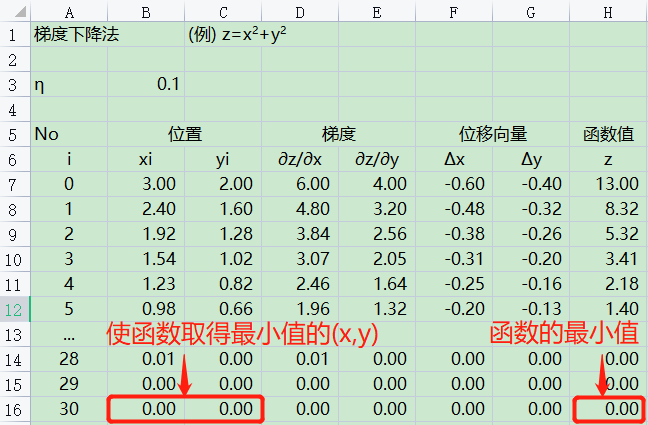648x425 pixels.
Task: Select column header A
Action: coord(68,10)
